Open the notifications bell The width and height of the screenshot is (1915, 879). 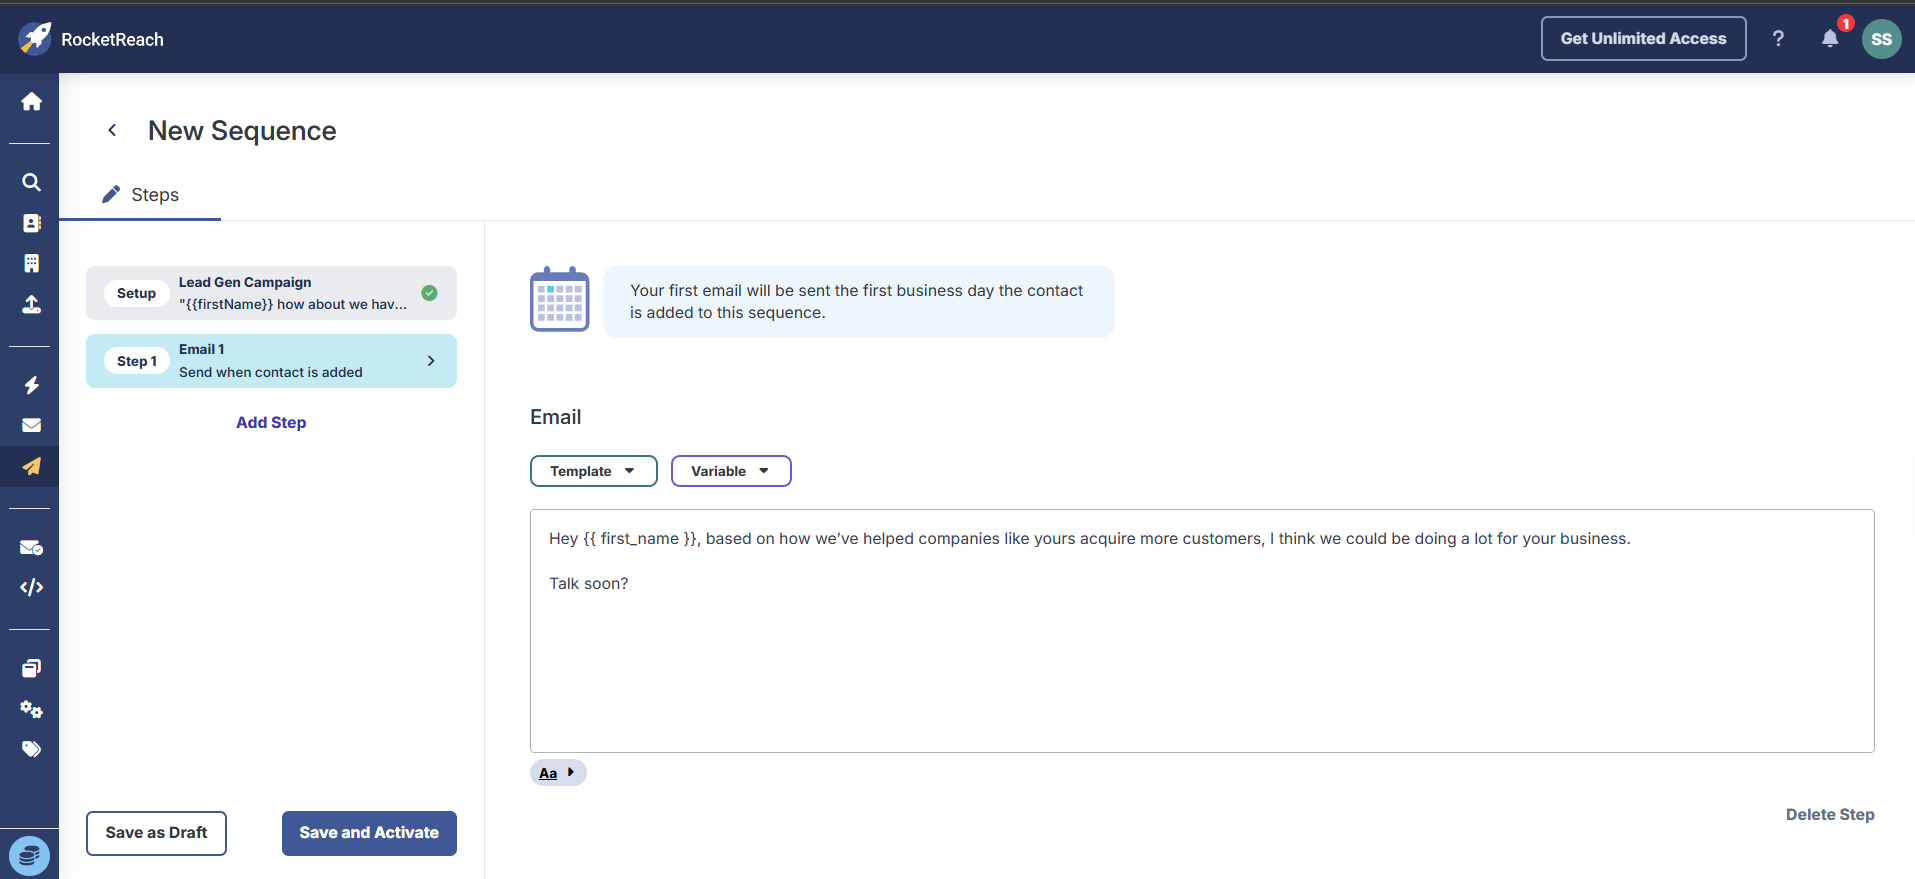1830,38
